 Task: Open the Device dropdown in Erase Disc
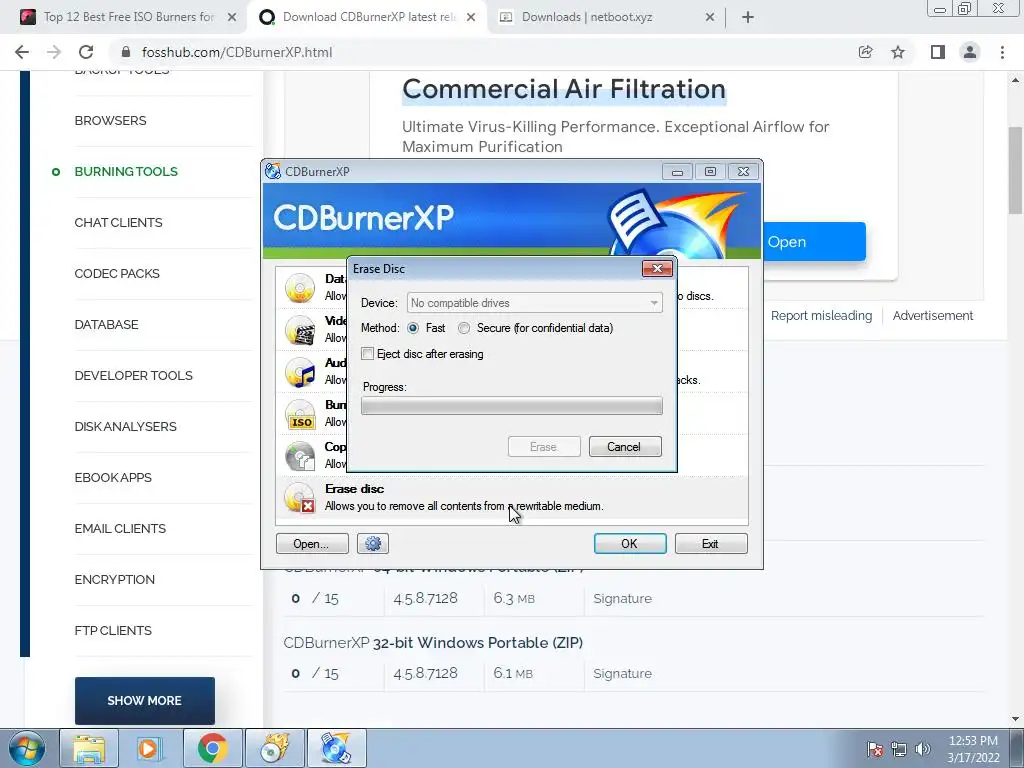[x=534, y=302]
